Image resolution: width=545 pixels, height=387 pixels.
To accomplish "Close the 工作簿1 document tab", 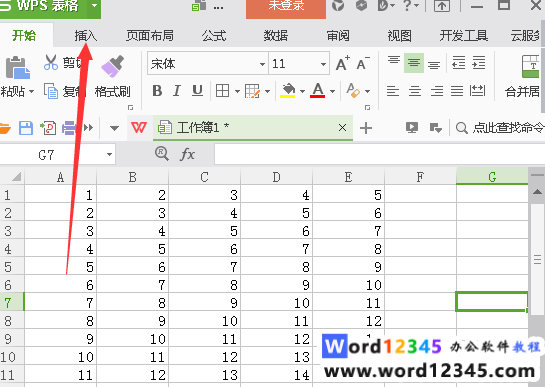I will (342, 128).
